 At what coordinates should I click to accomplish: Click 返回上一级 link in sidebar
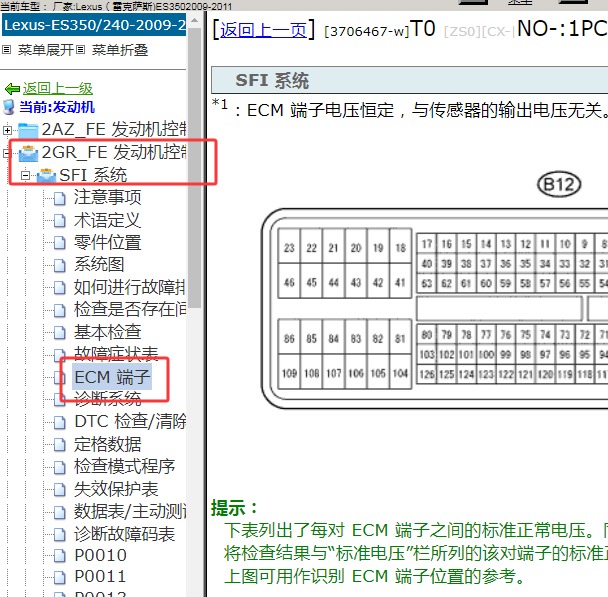pos(58,88)
